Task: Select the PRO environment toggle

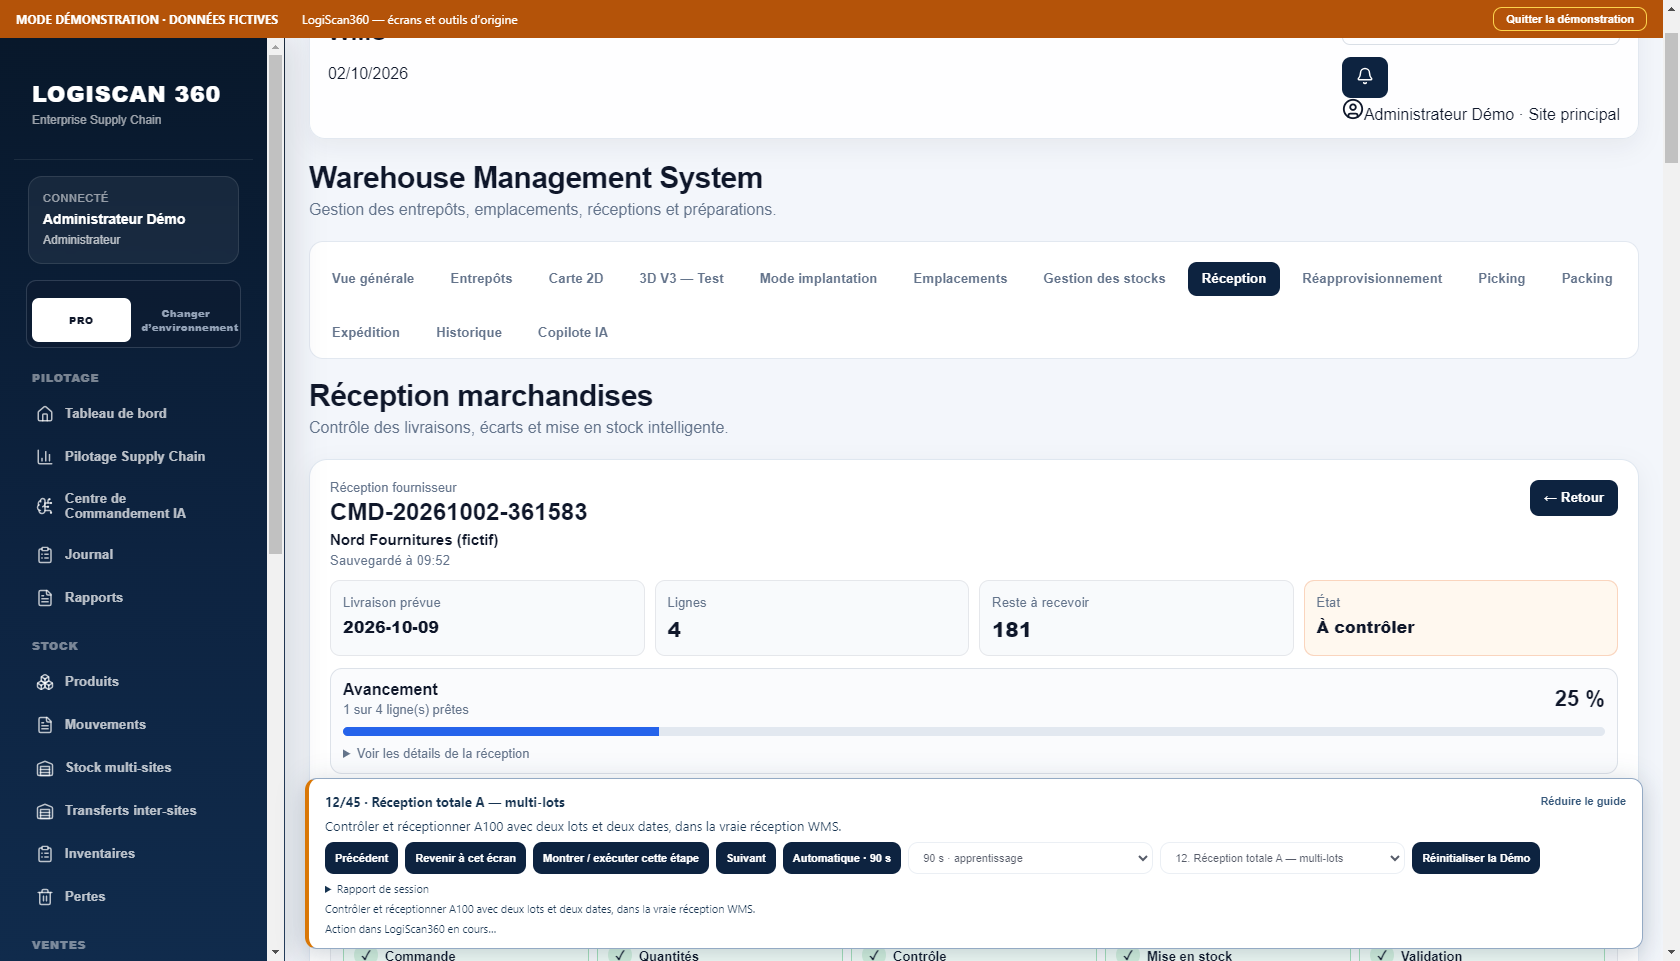Action: (81, 320)
